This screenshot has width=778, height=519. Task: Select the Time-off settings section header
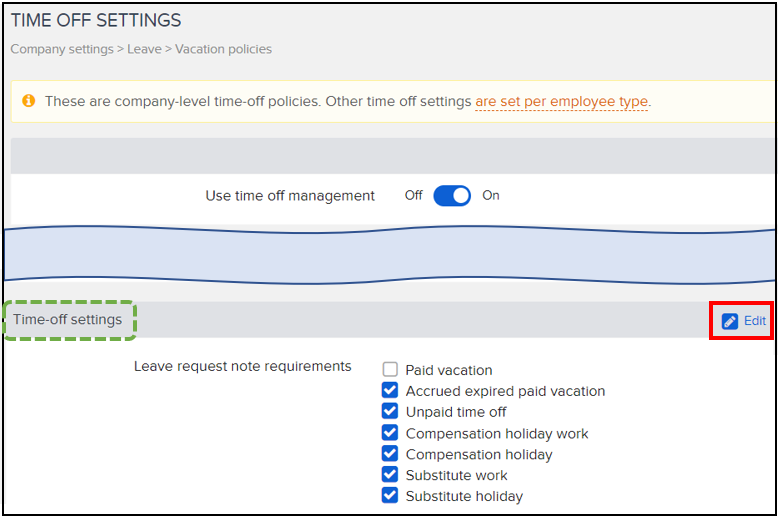coord(68,320)
